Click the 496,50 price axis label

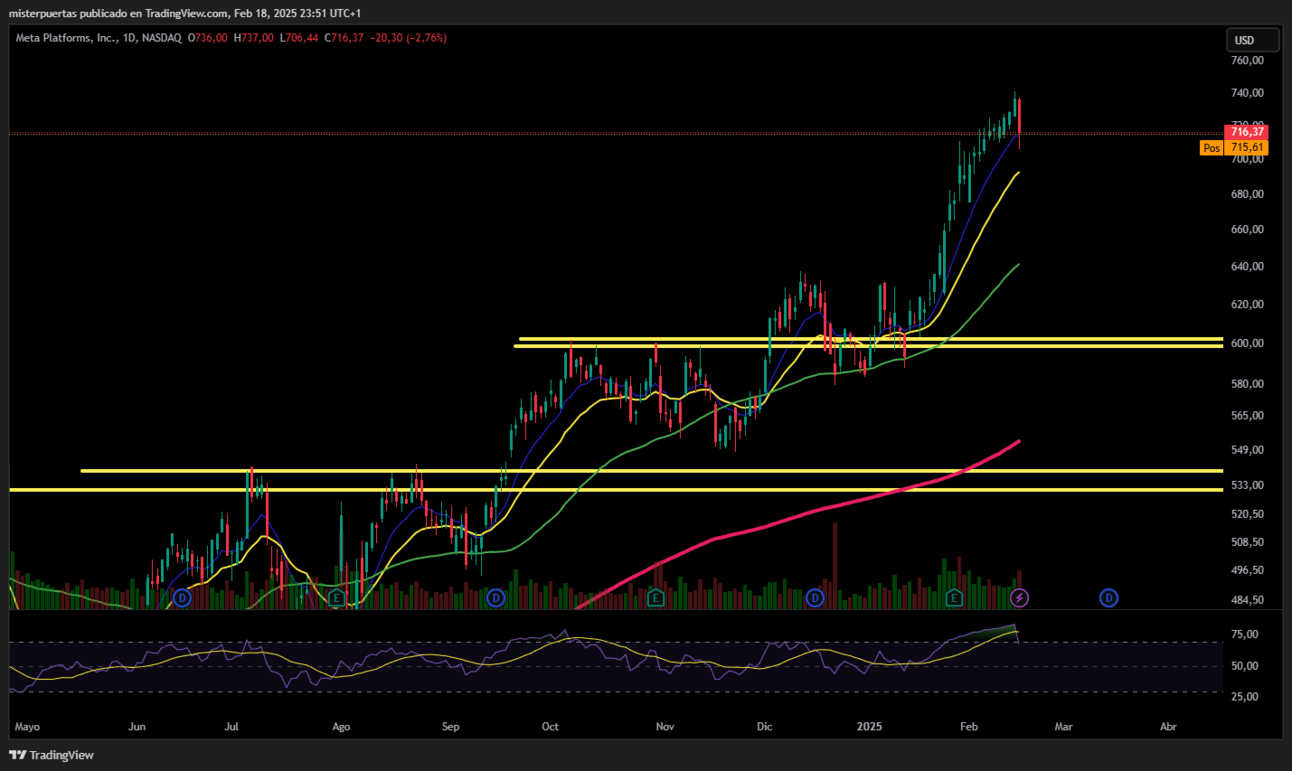(x=1249, y=570)
